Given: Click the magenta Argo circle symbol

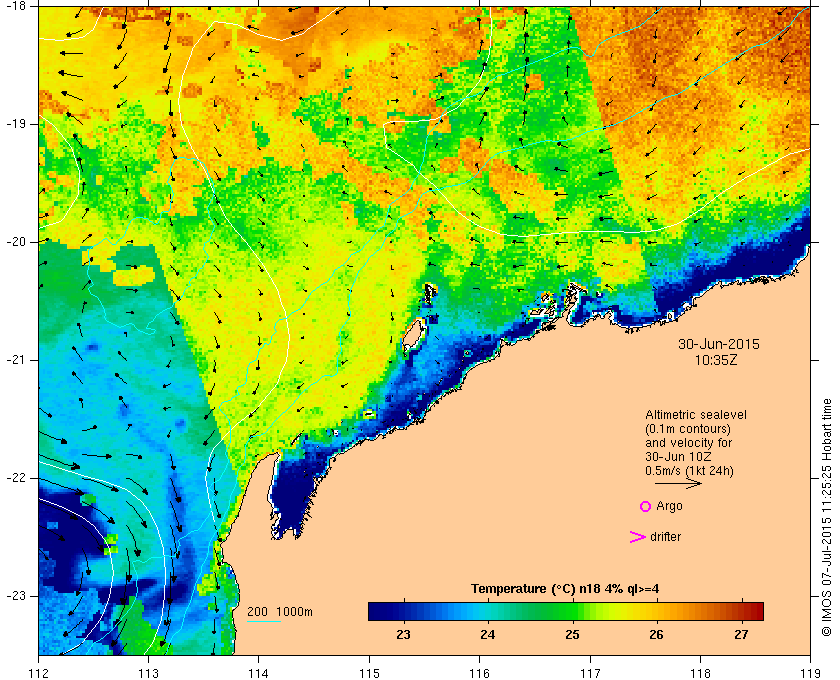Looking at the screenshot, I should pyautogui.click(x=645, y=506).
